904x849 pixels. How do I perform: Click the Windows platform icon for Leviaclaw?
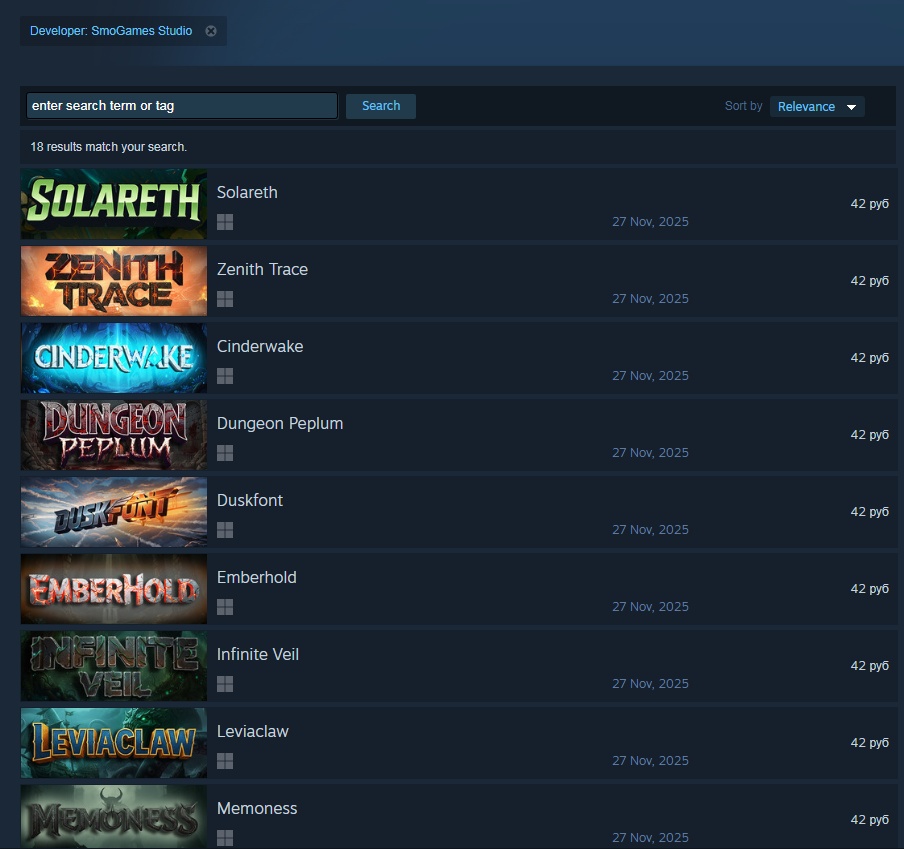pos(225,761)
